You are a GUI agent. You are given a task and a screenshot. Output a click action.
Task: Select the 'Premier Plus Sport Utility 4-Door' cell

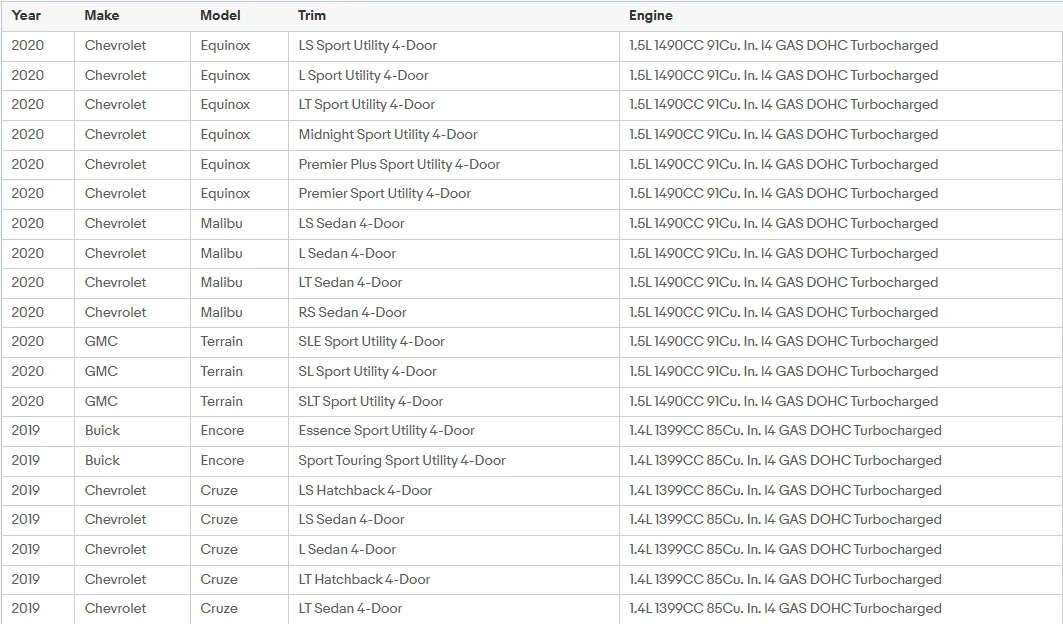454,164
